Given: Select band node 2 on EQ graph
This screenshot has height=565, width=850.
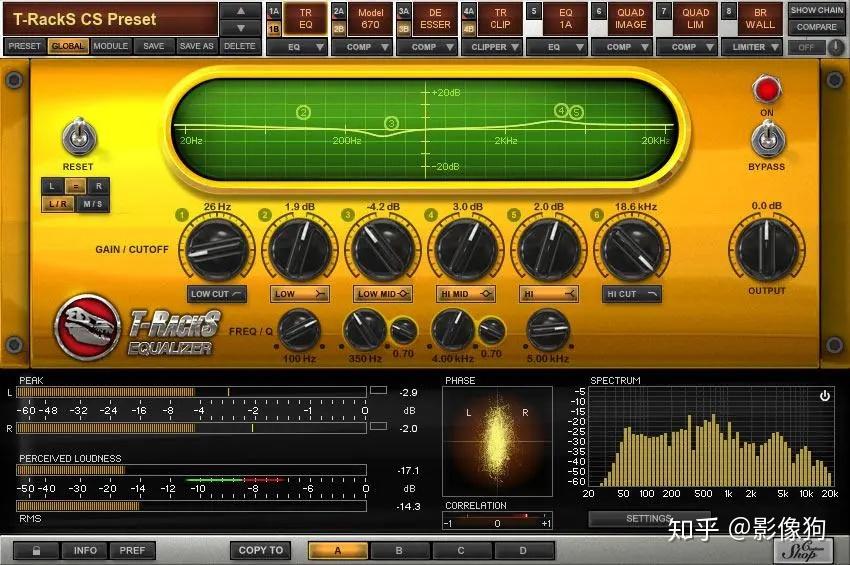Looking at the screenshot, I should tap(304, 112).
